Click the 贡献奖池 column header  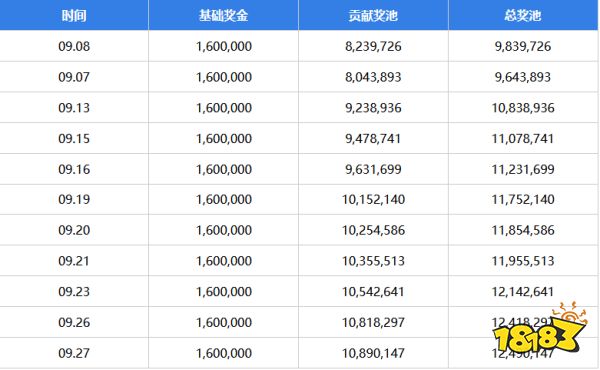373,16
